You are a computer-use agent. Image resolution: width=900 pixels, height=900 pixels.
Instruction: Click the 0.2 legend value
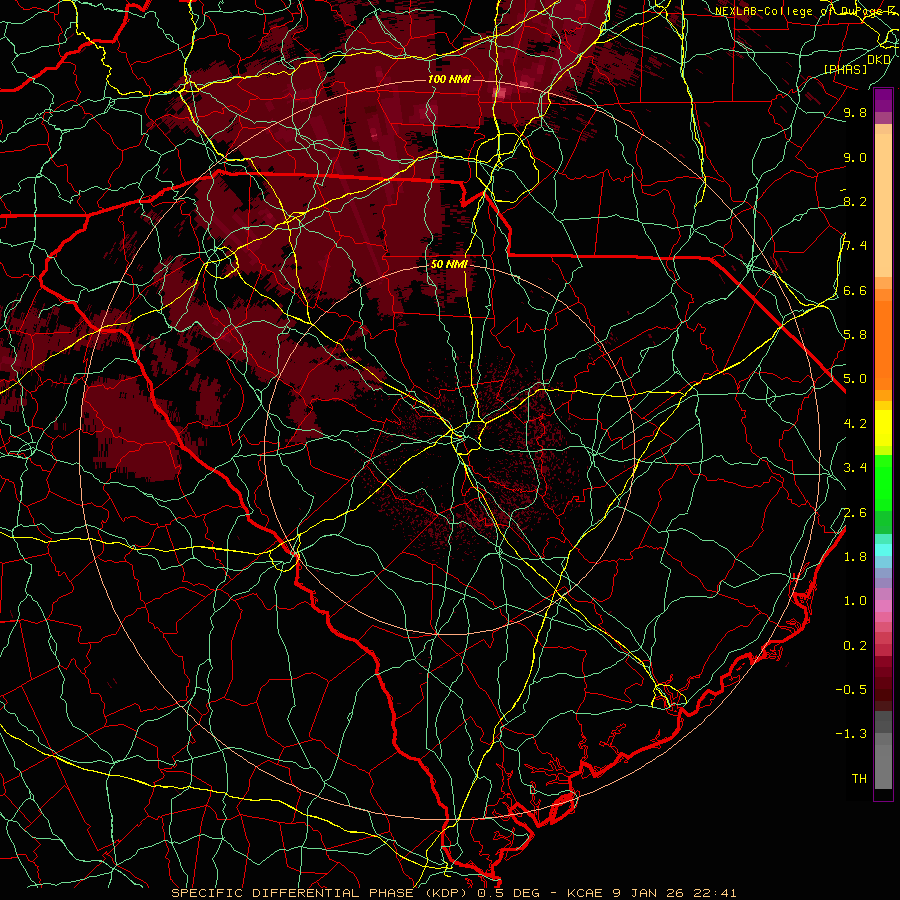[855, 646]
